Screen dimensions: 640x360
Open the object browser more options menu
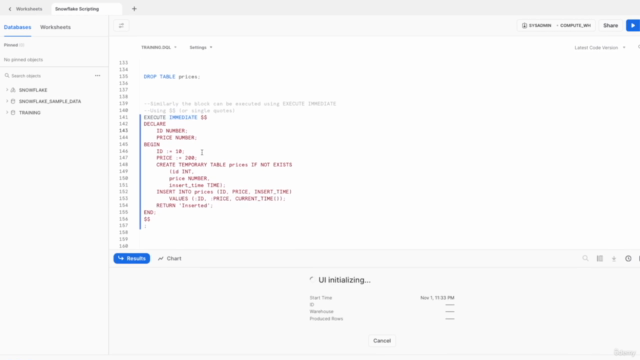pos(98,76)
